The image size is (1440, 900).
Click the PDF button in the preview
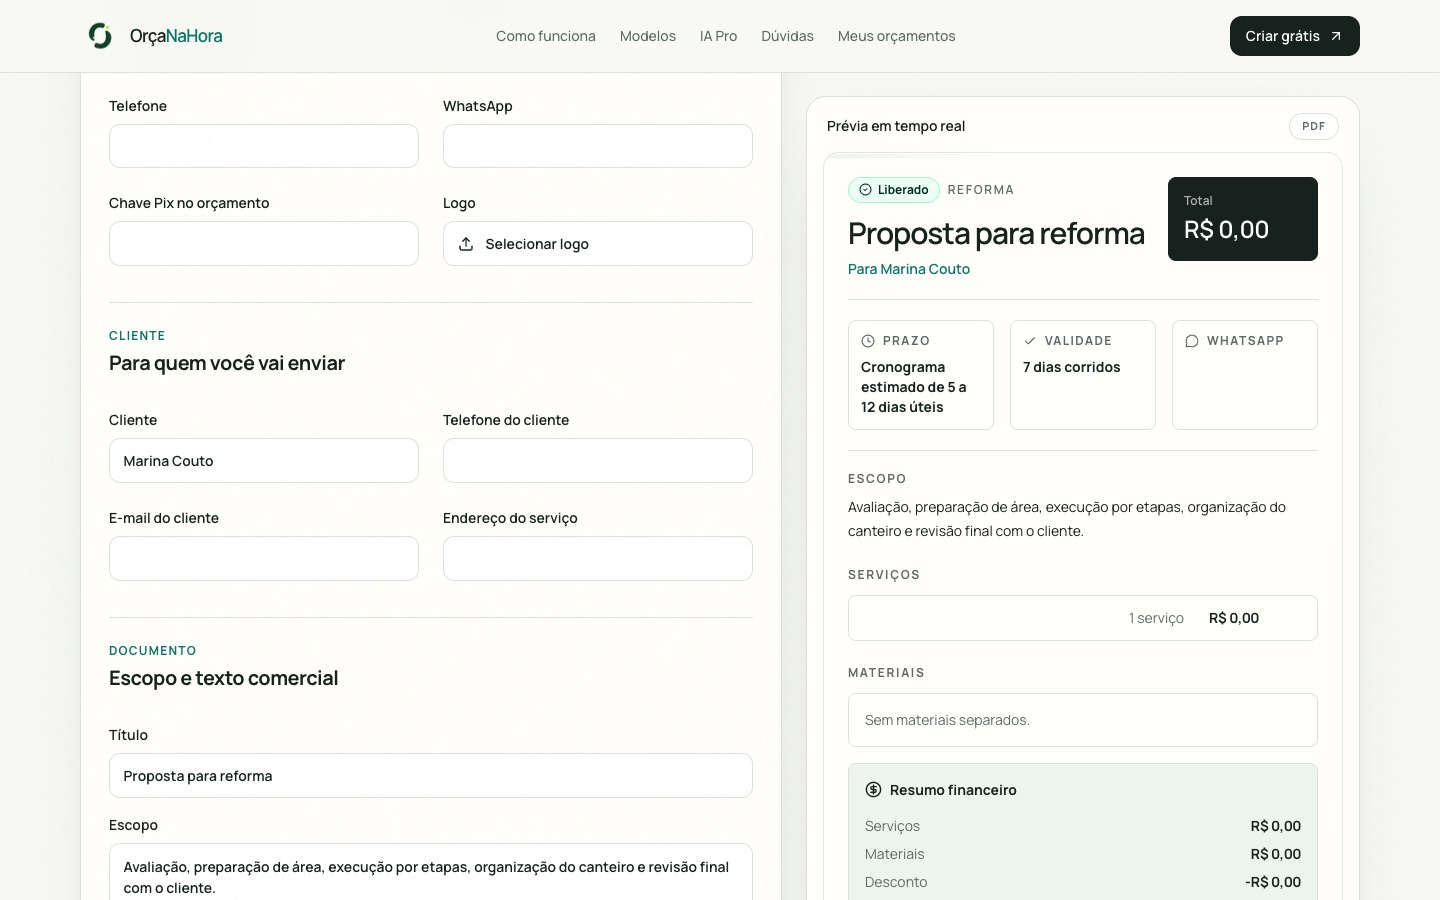(x=1314, y=126)
